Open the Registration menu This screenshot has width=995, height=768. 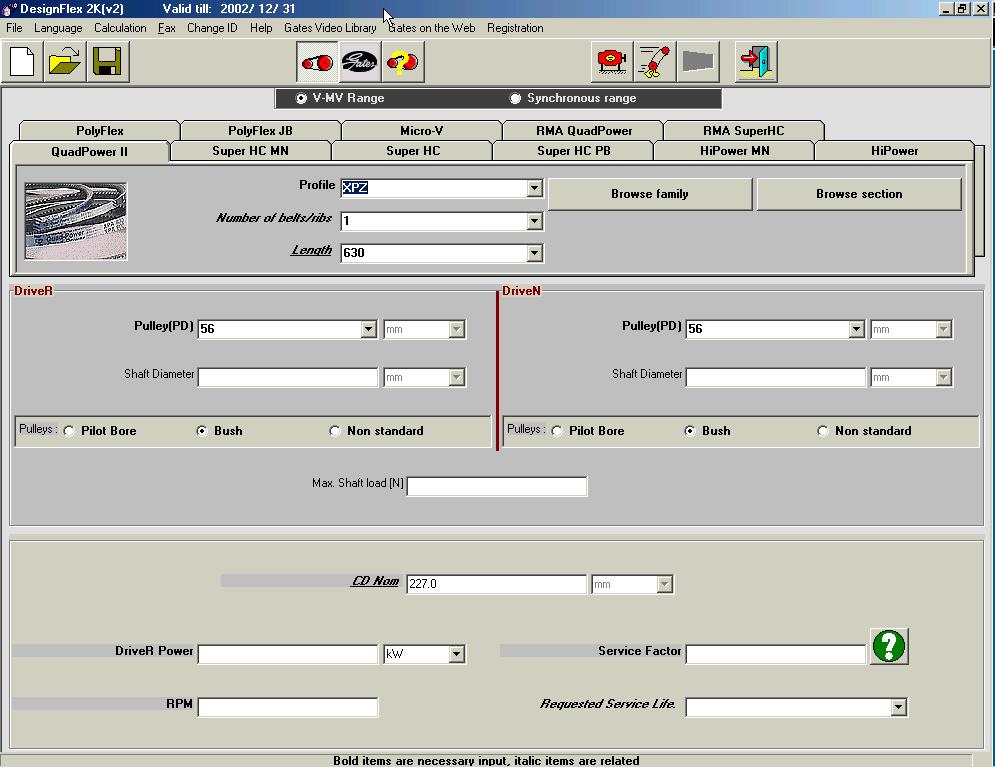pyautogui.click(x=515, y=28)
